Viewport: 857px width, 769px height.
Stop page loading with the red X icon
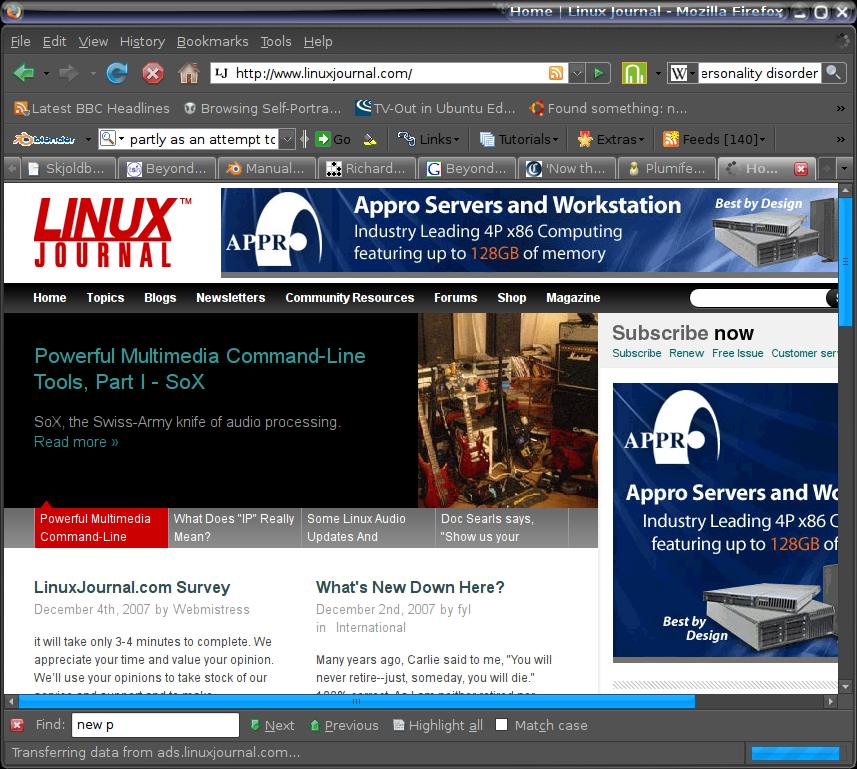tap(152, 73)
